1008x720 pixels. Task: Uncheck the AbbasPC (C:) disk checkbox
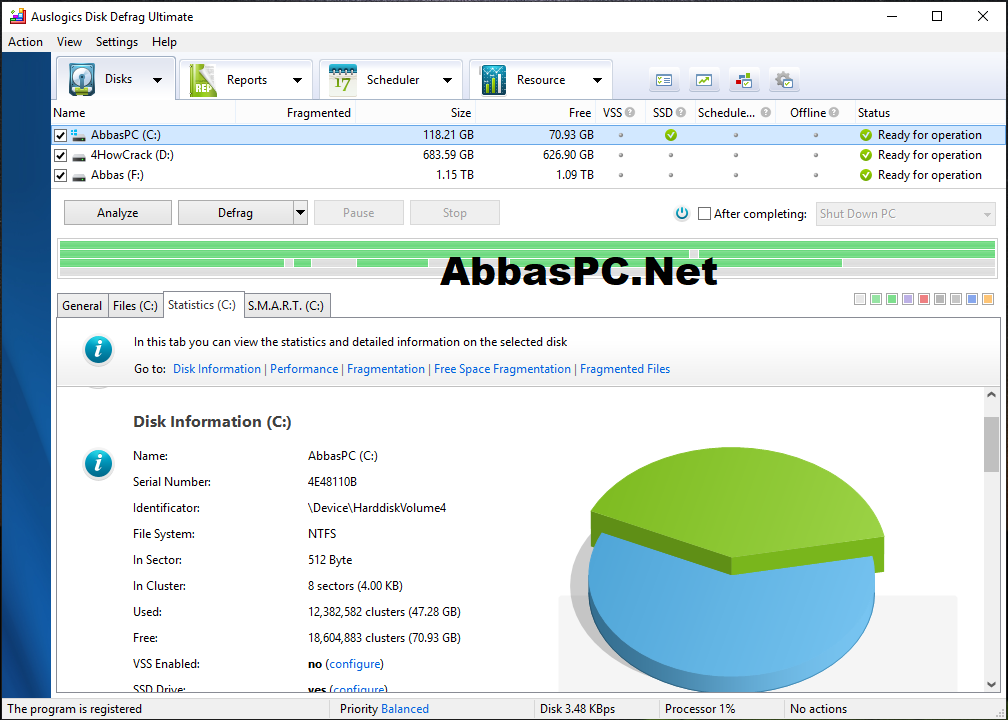(60, 136)
